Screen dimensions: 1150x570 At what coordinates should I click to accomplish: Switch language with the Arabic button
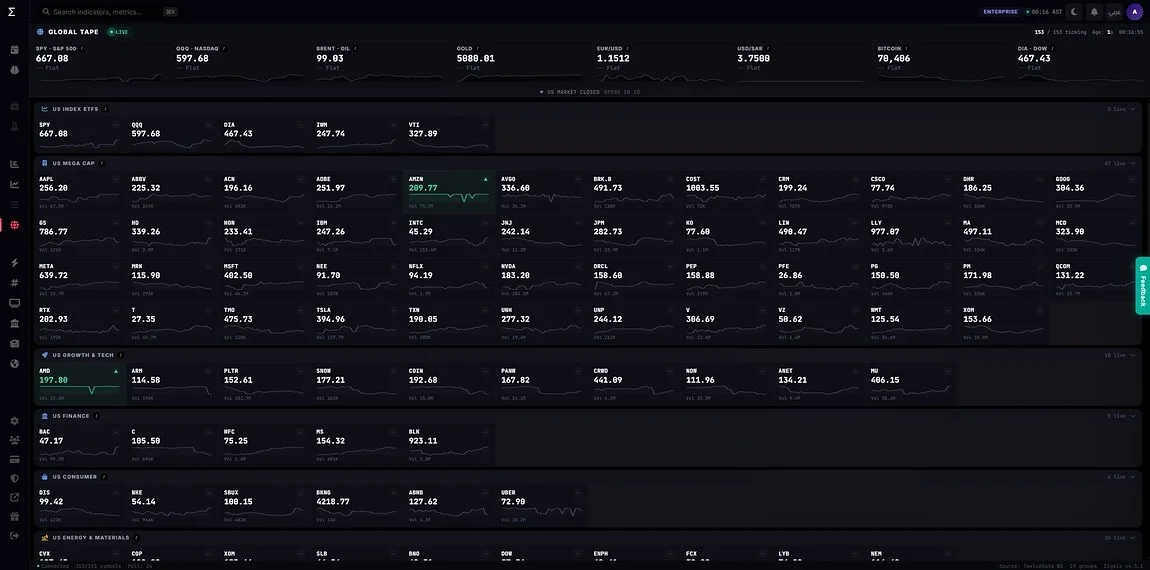(1114, 12)
